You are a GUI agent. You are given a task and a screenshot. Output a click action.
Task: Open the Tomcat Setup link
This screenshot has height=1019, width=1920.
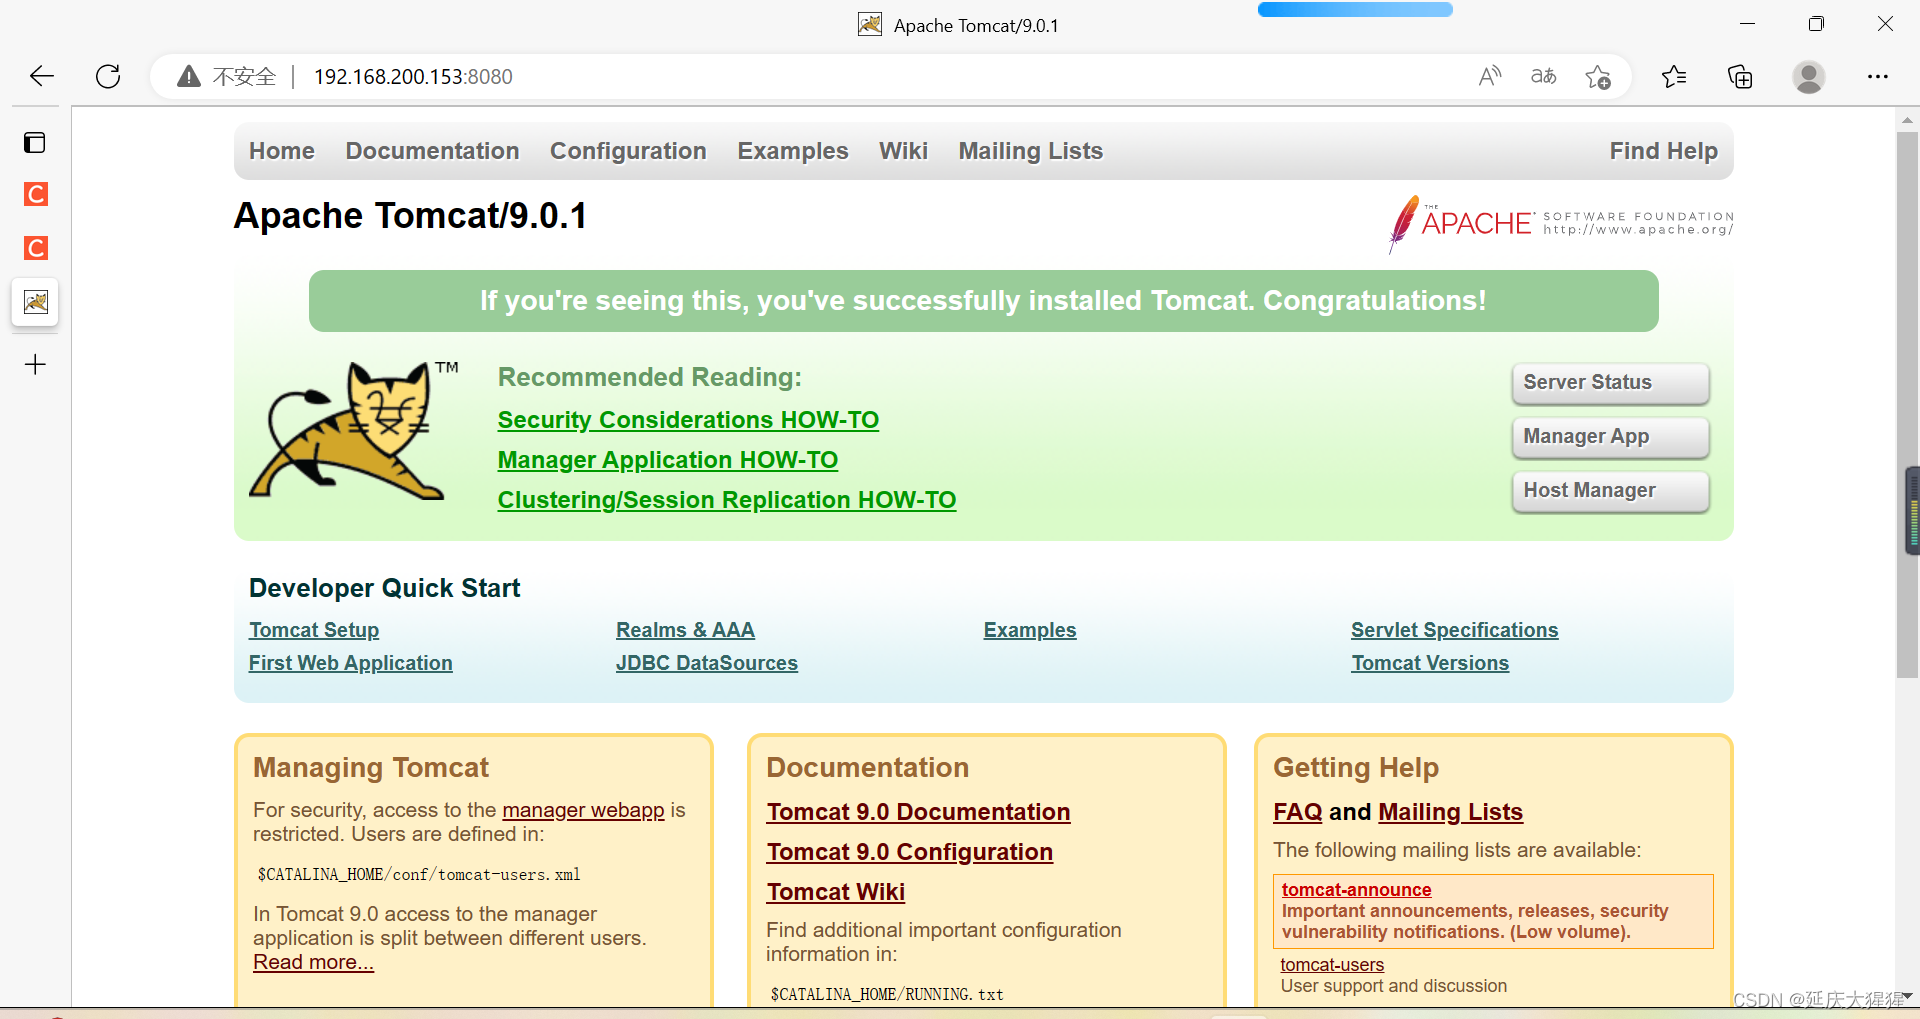(314, 630)
